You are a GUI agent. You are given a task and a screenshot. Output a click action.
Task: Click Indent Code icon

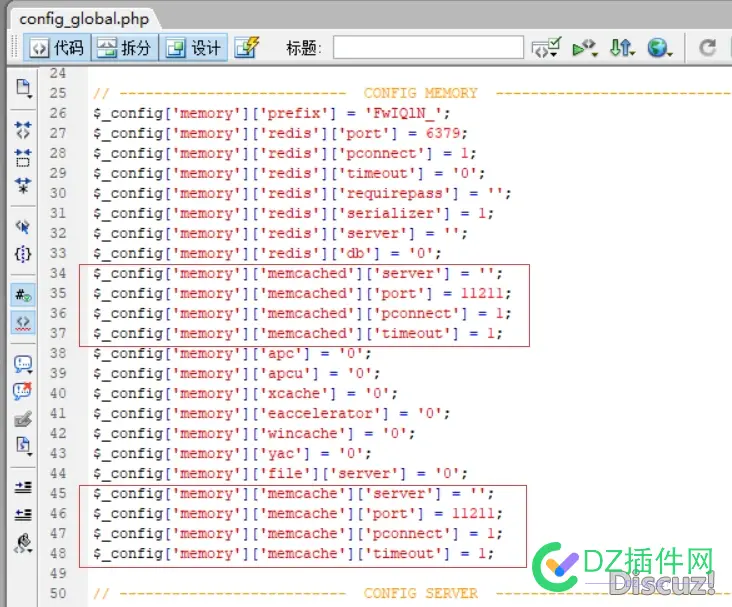click(23, 487)
